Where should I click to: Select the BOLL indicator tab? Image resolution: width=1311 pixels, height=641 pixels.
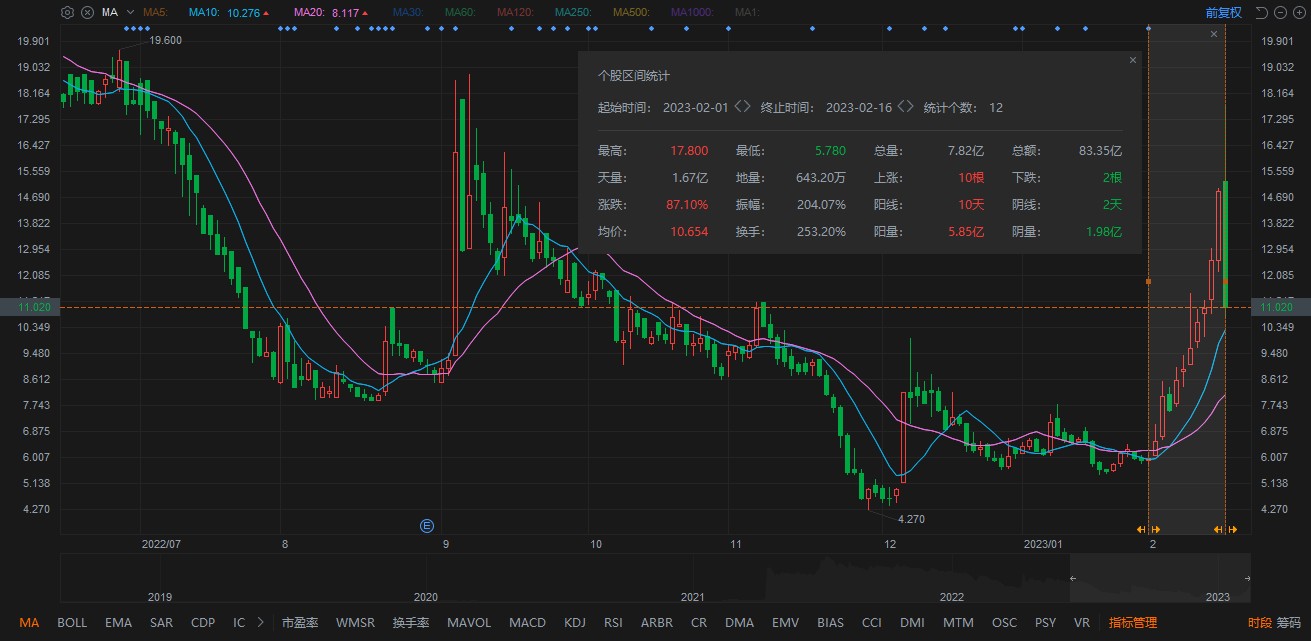coord(72,622)
